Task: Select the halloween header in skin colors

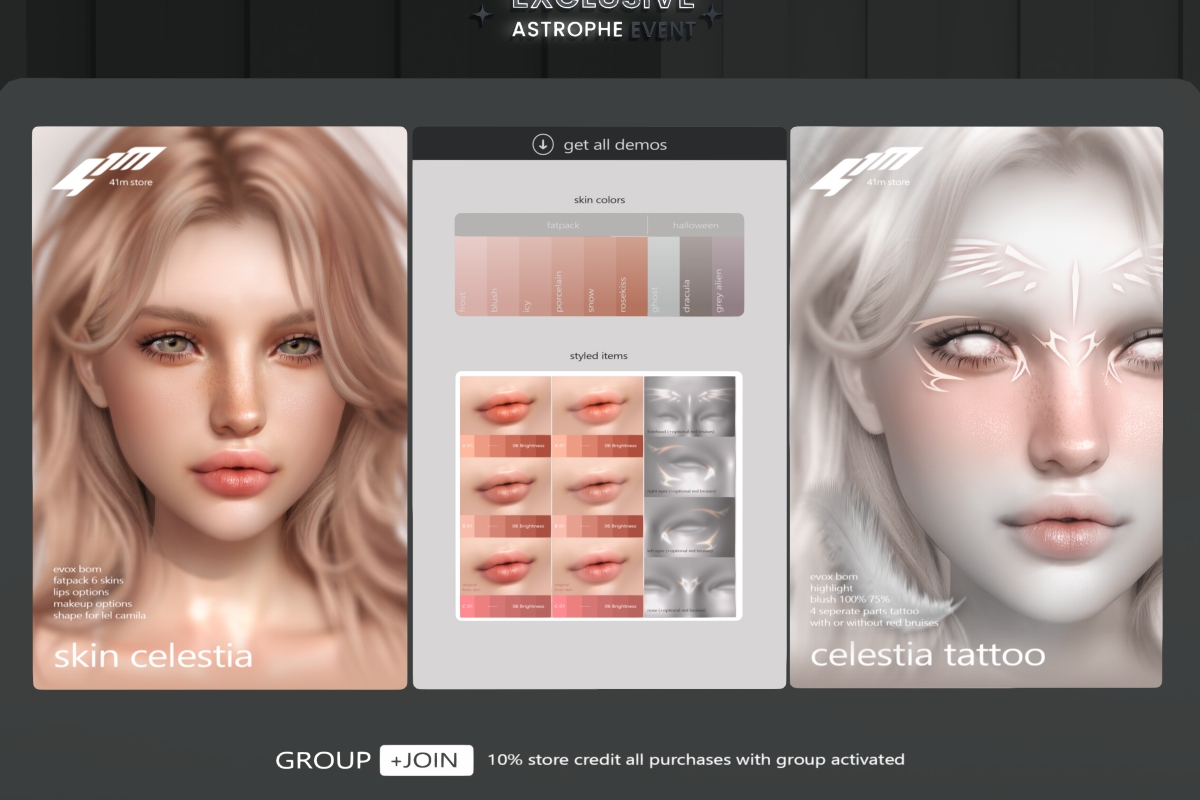Action: coord(695,226)
